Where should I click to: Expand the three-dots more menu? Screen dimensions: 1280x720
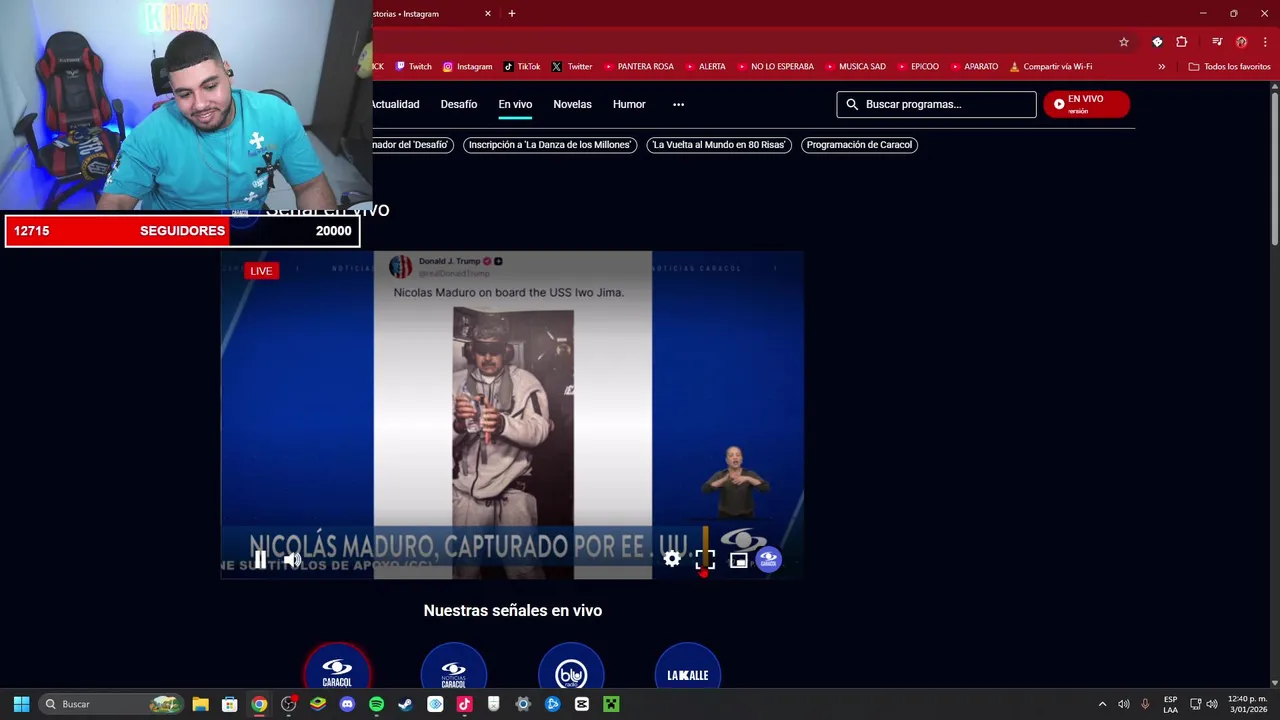678,104
